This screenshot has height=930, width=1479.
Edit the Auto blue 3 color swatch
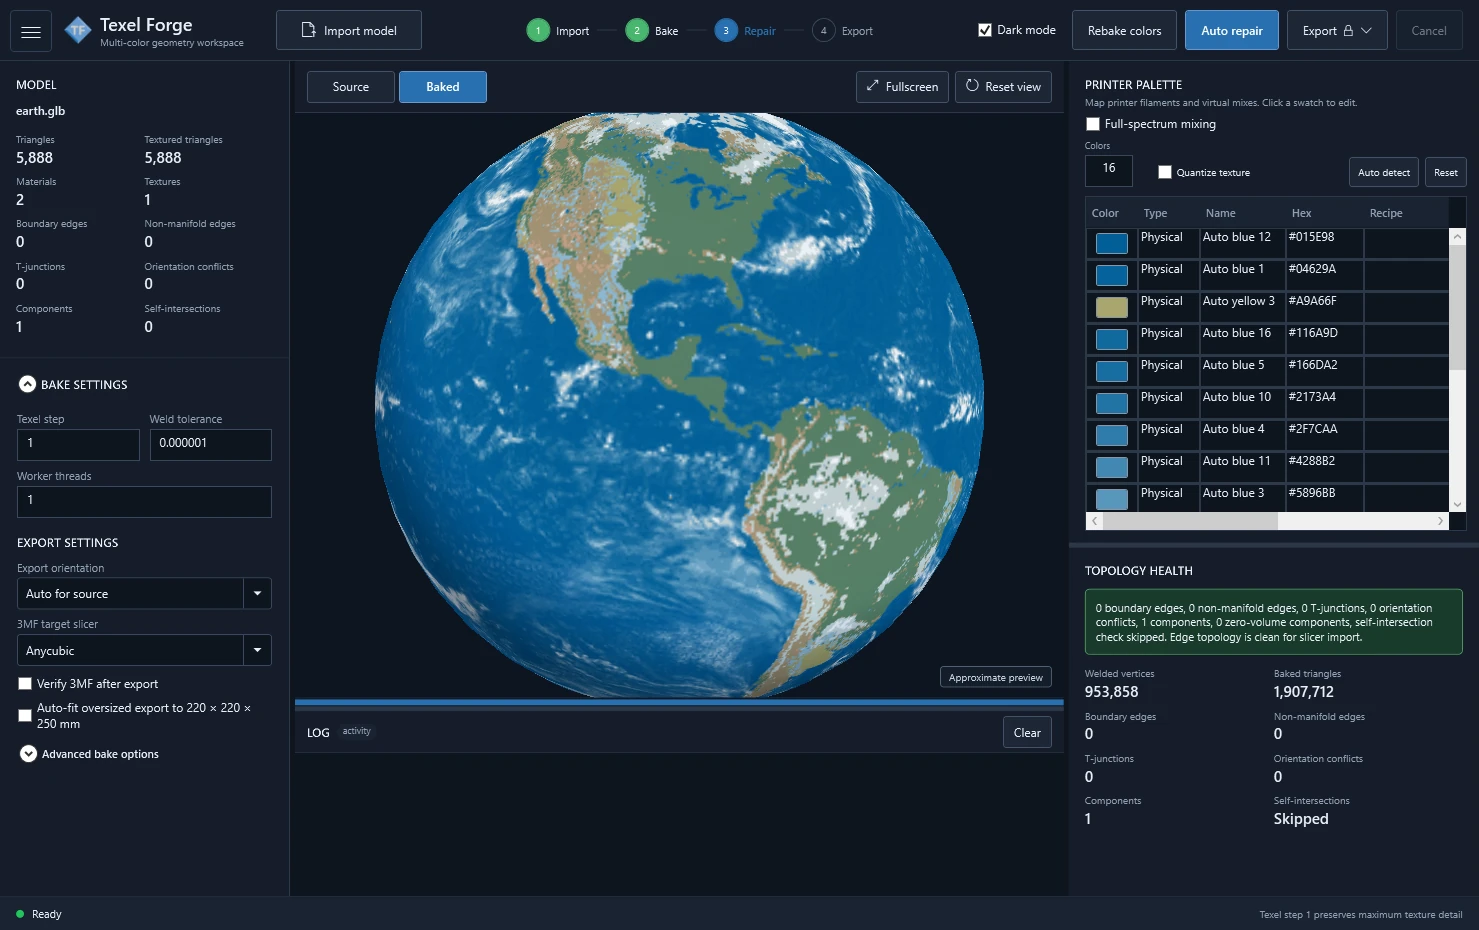1112,499
